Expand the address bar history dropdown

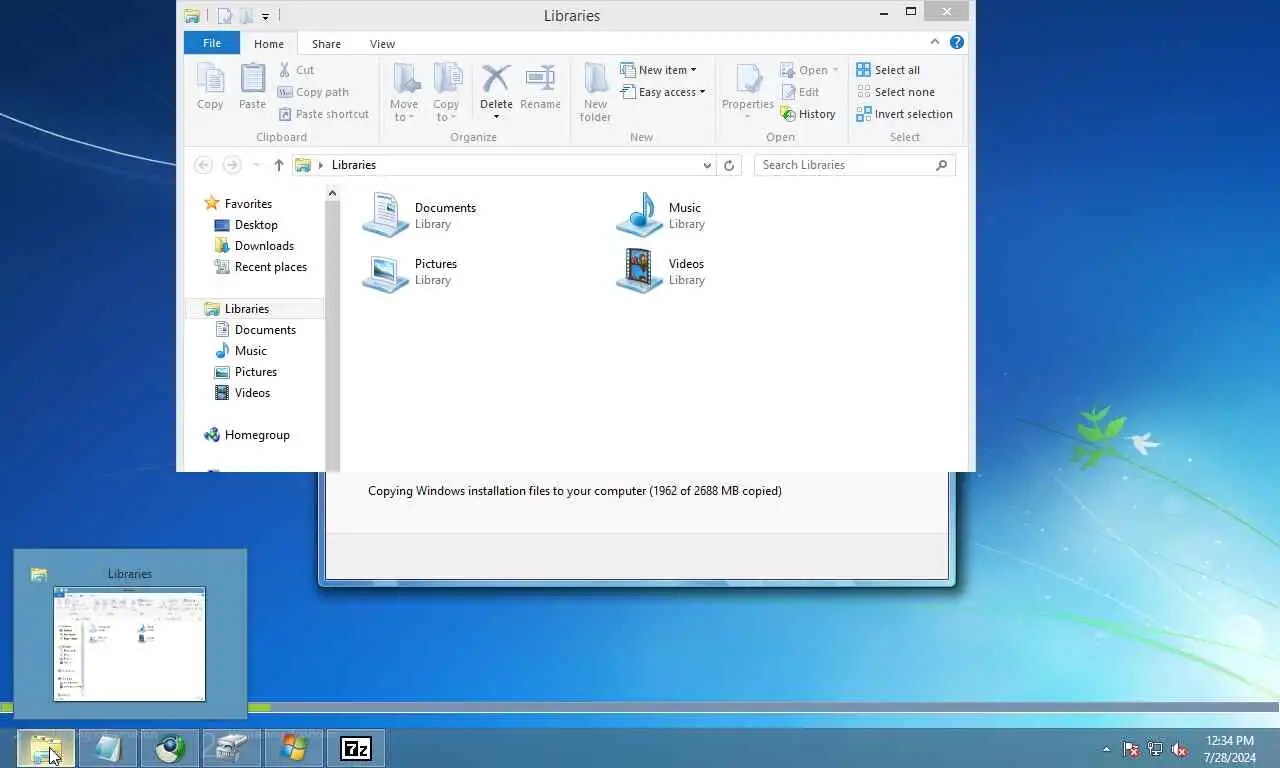point(707,165)
